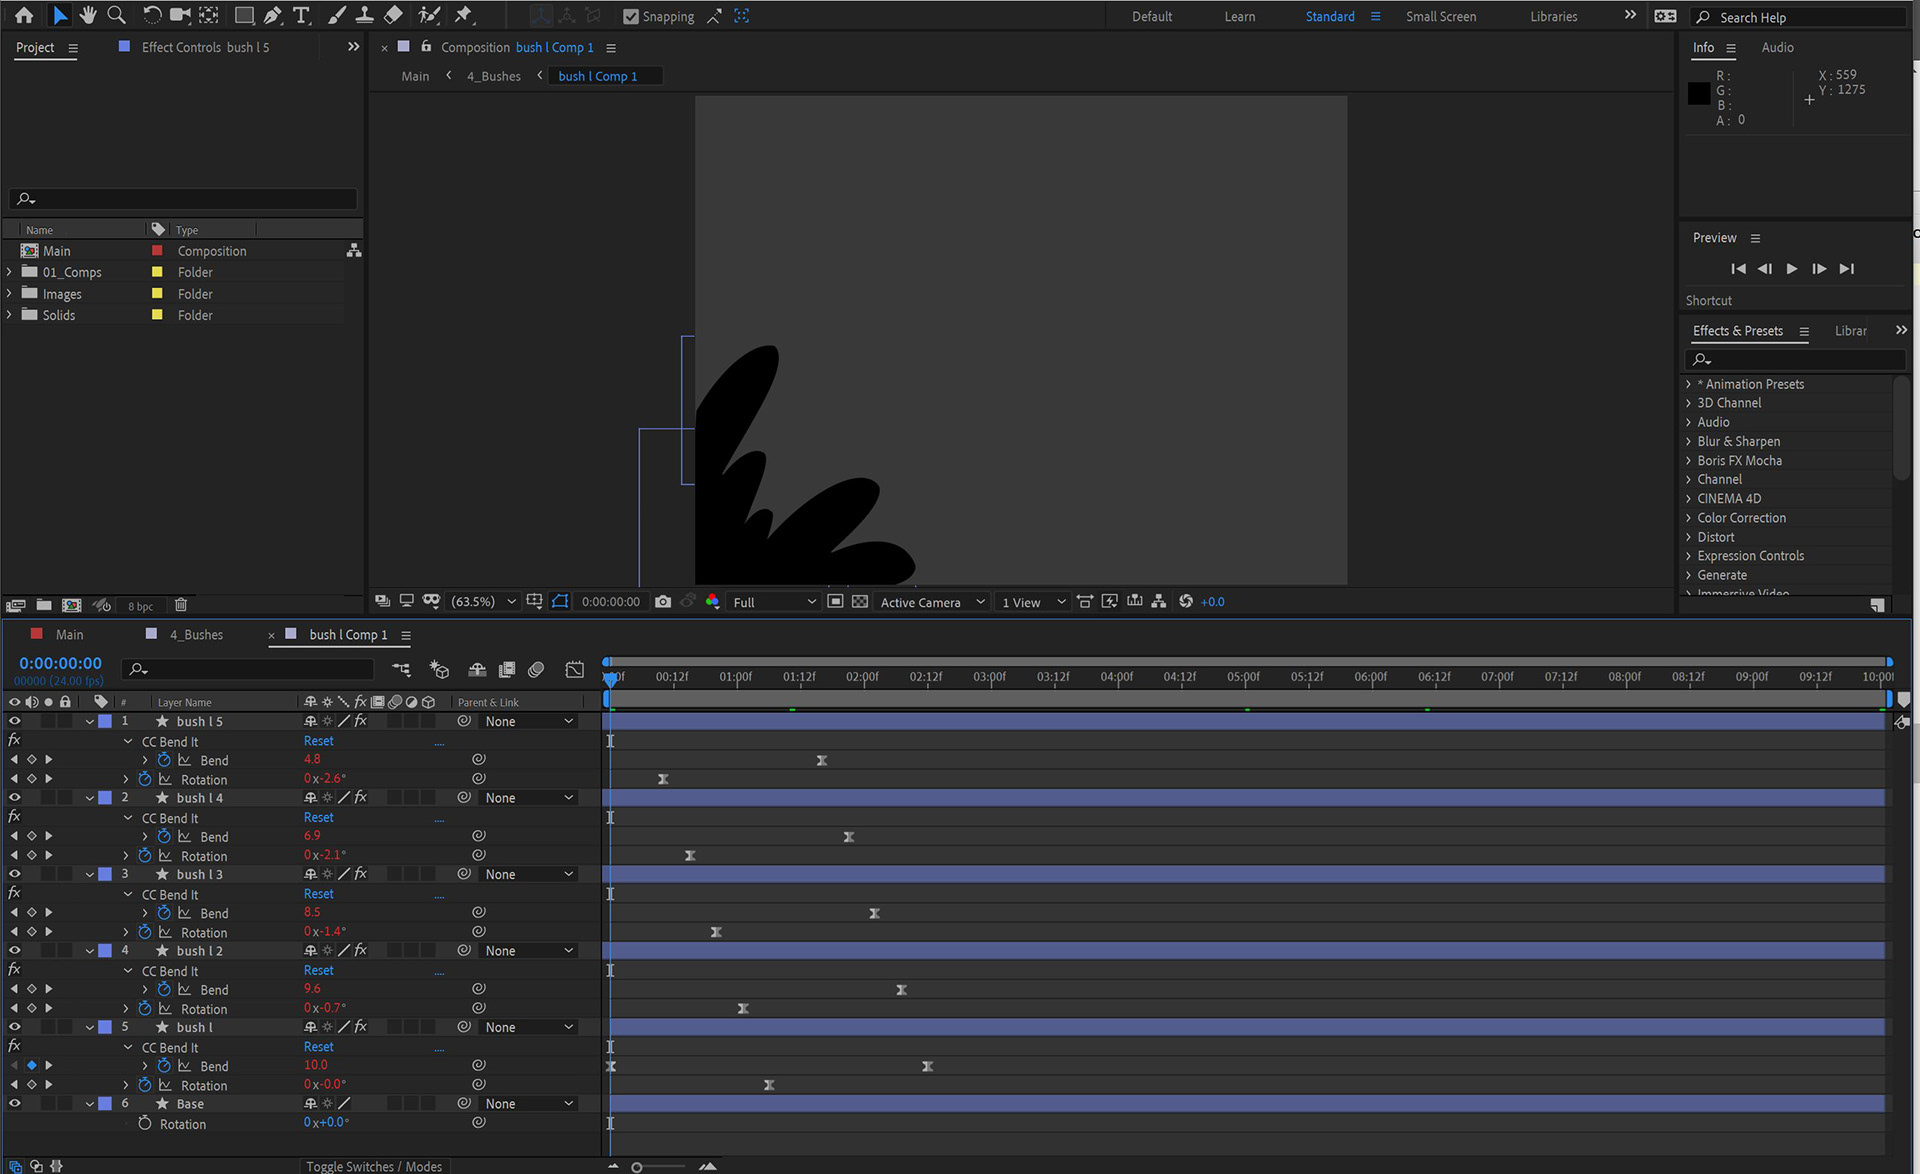The width and height of the screenshot is (1920, 1174).
Task: Select the Zoom tool in toolbar
Action: click(x=116, y=15)
